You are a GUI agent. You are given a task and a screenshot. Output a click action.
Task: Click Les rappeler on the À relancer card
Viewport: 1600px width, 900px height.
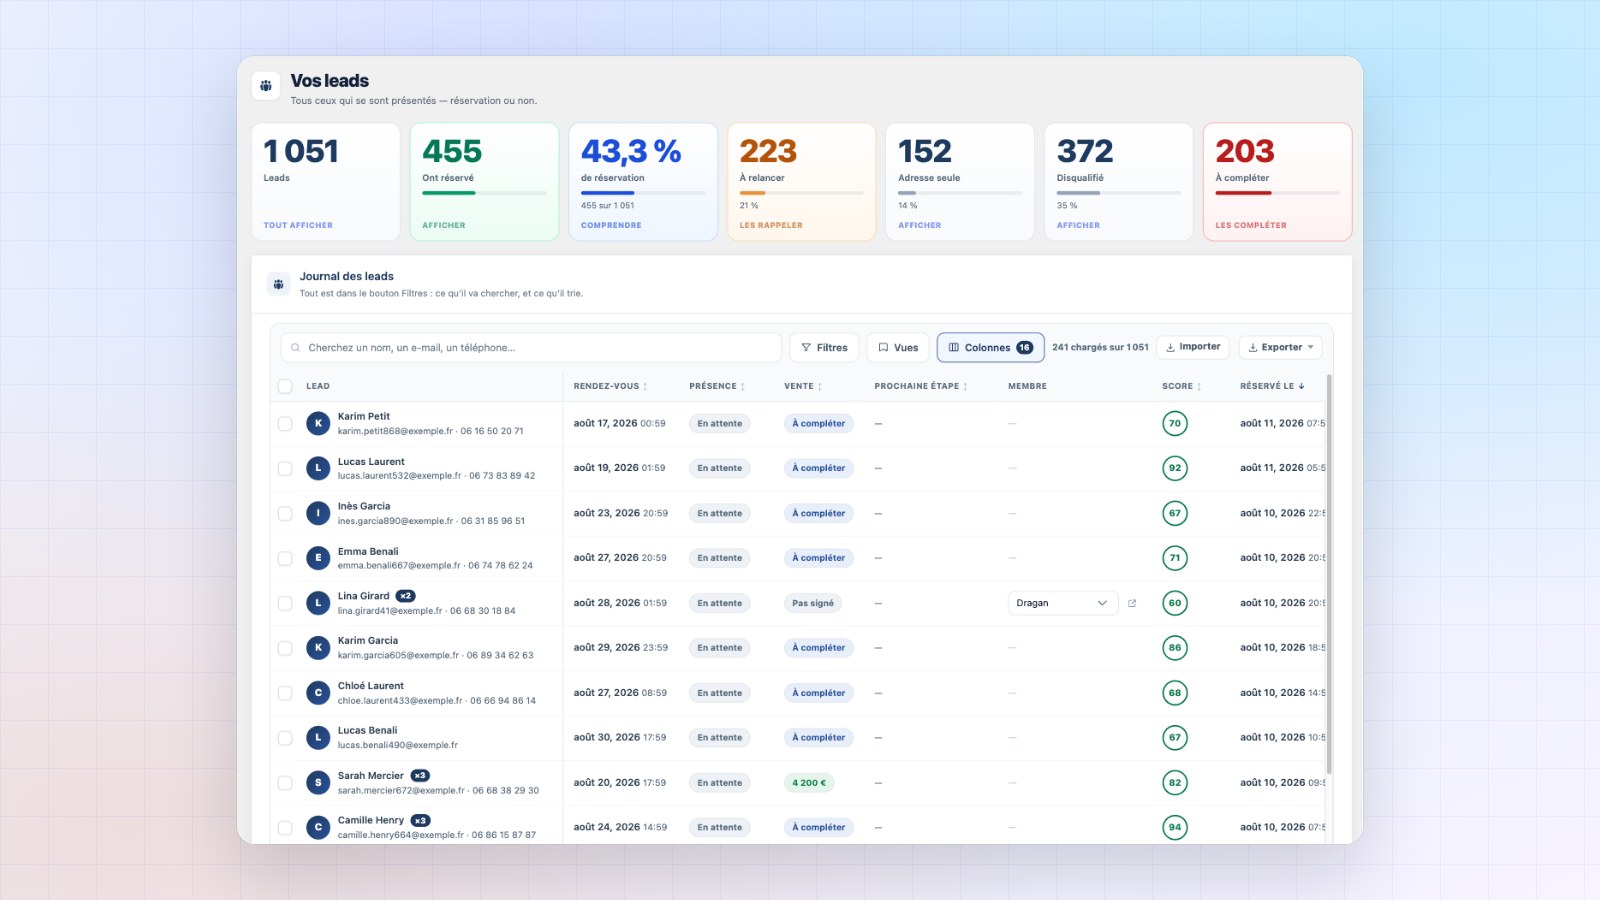click(771, 225)
